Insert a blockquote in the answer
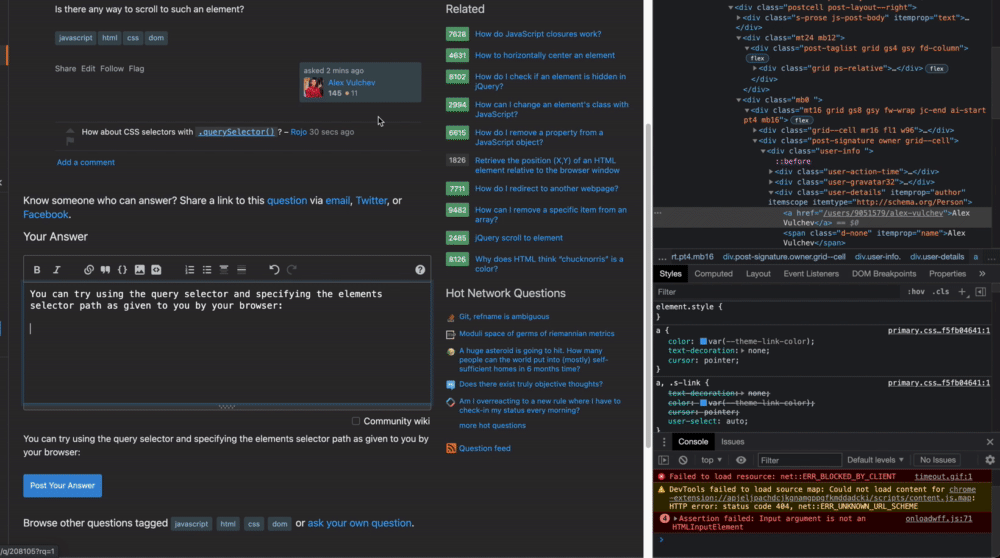The width and height of the screenshot is (1000, 558). pos(105,270)
